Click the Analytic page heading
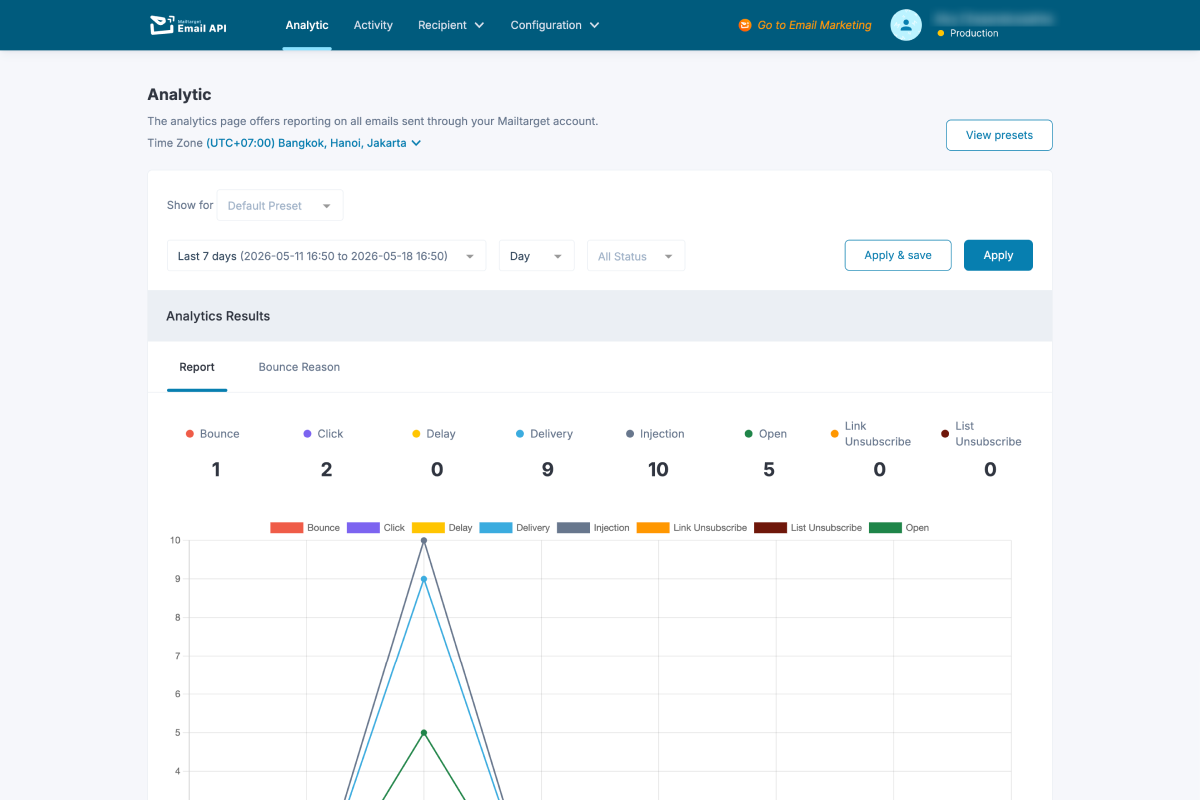This screenshot has height=800, width=1200. 179,95
